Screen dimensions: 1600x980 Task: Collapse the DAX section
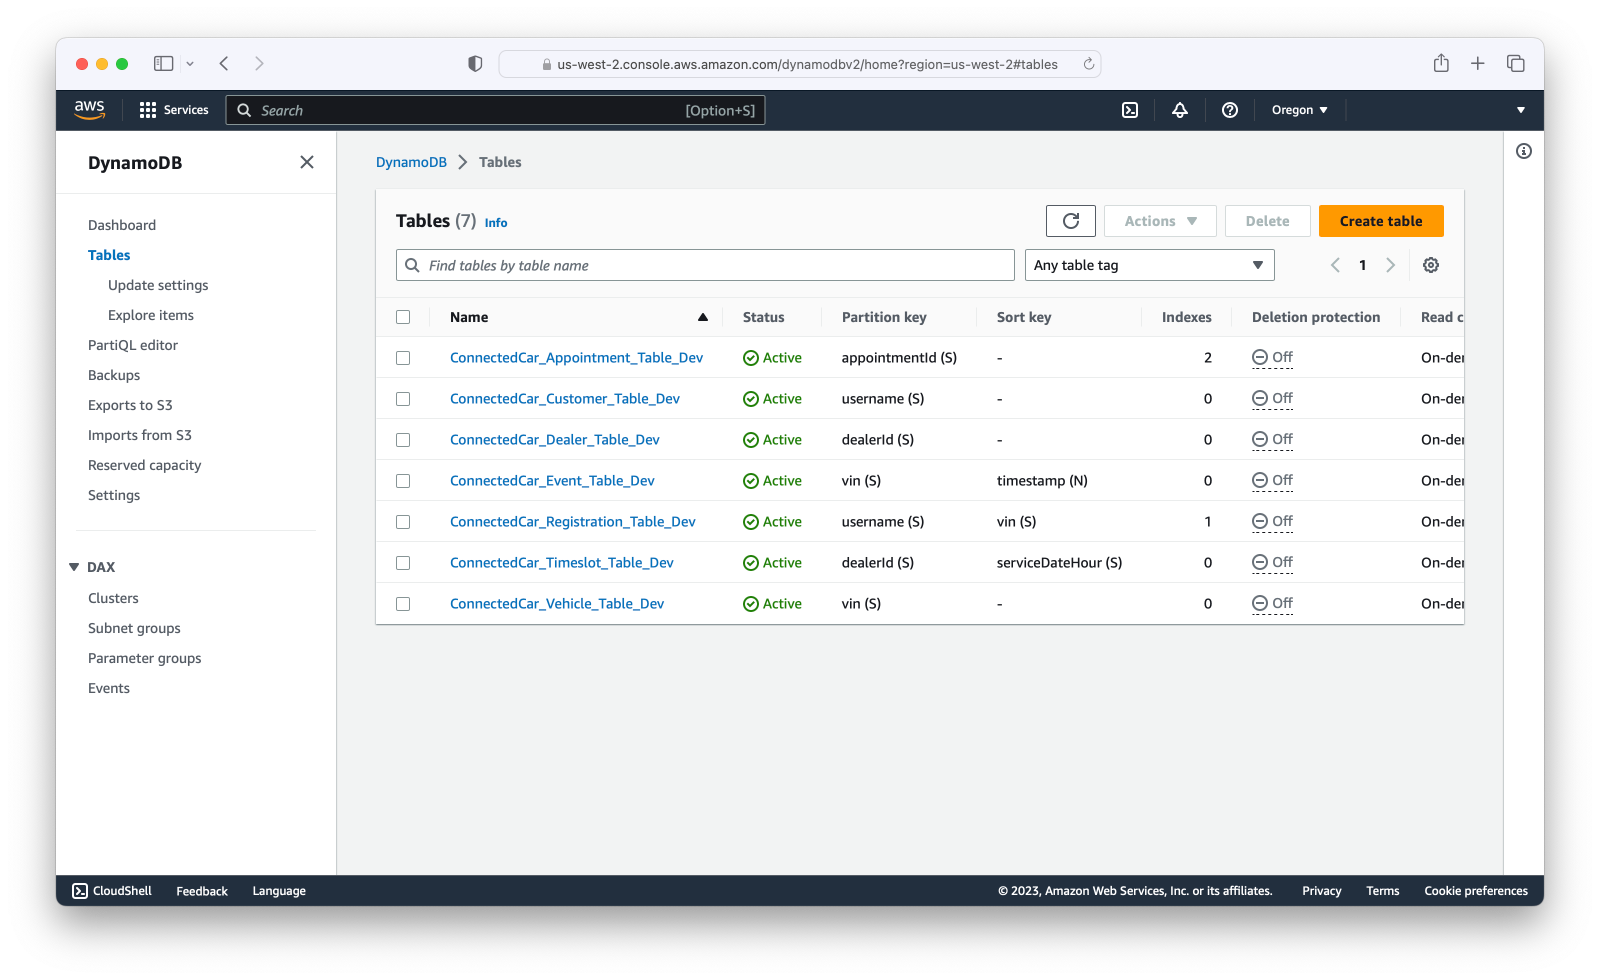pyautogui.click(x=74, y=567)
